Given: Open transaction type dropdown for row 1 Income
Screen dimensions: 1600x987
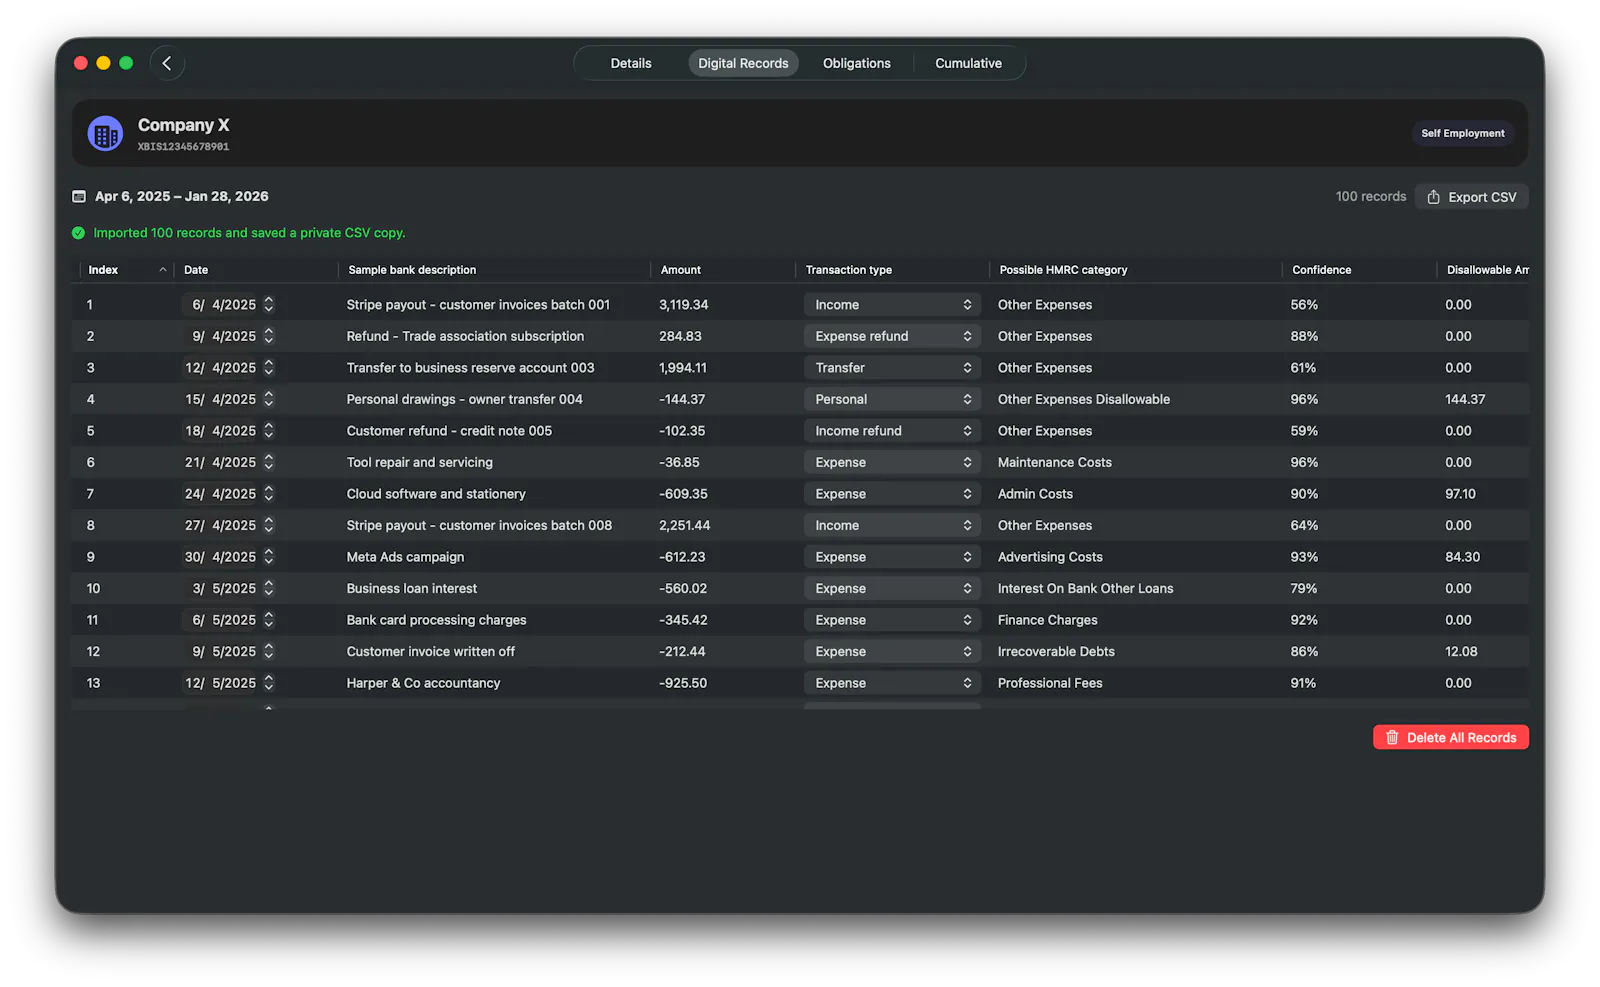Looking at the screenshot, I should coord(892,305).
